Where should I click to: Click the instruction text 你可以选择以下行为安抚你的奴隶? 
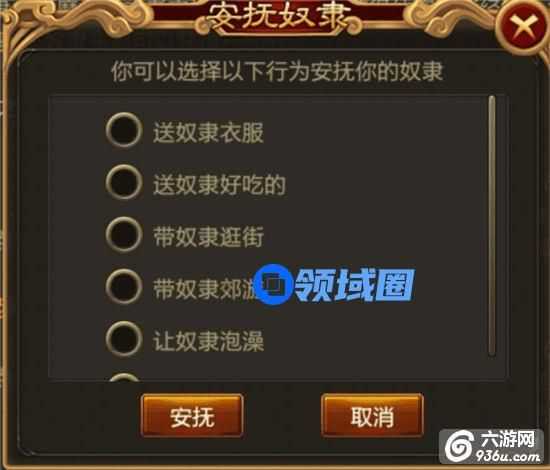point(277,71)
